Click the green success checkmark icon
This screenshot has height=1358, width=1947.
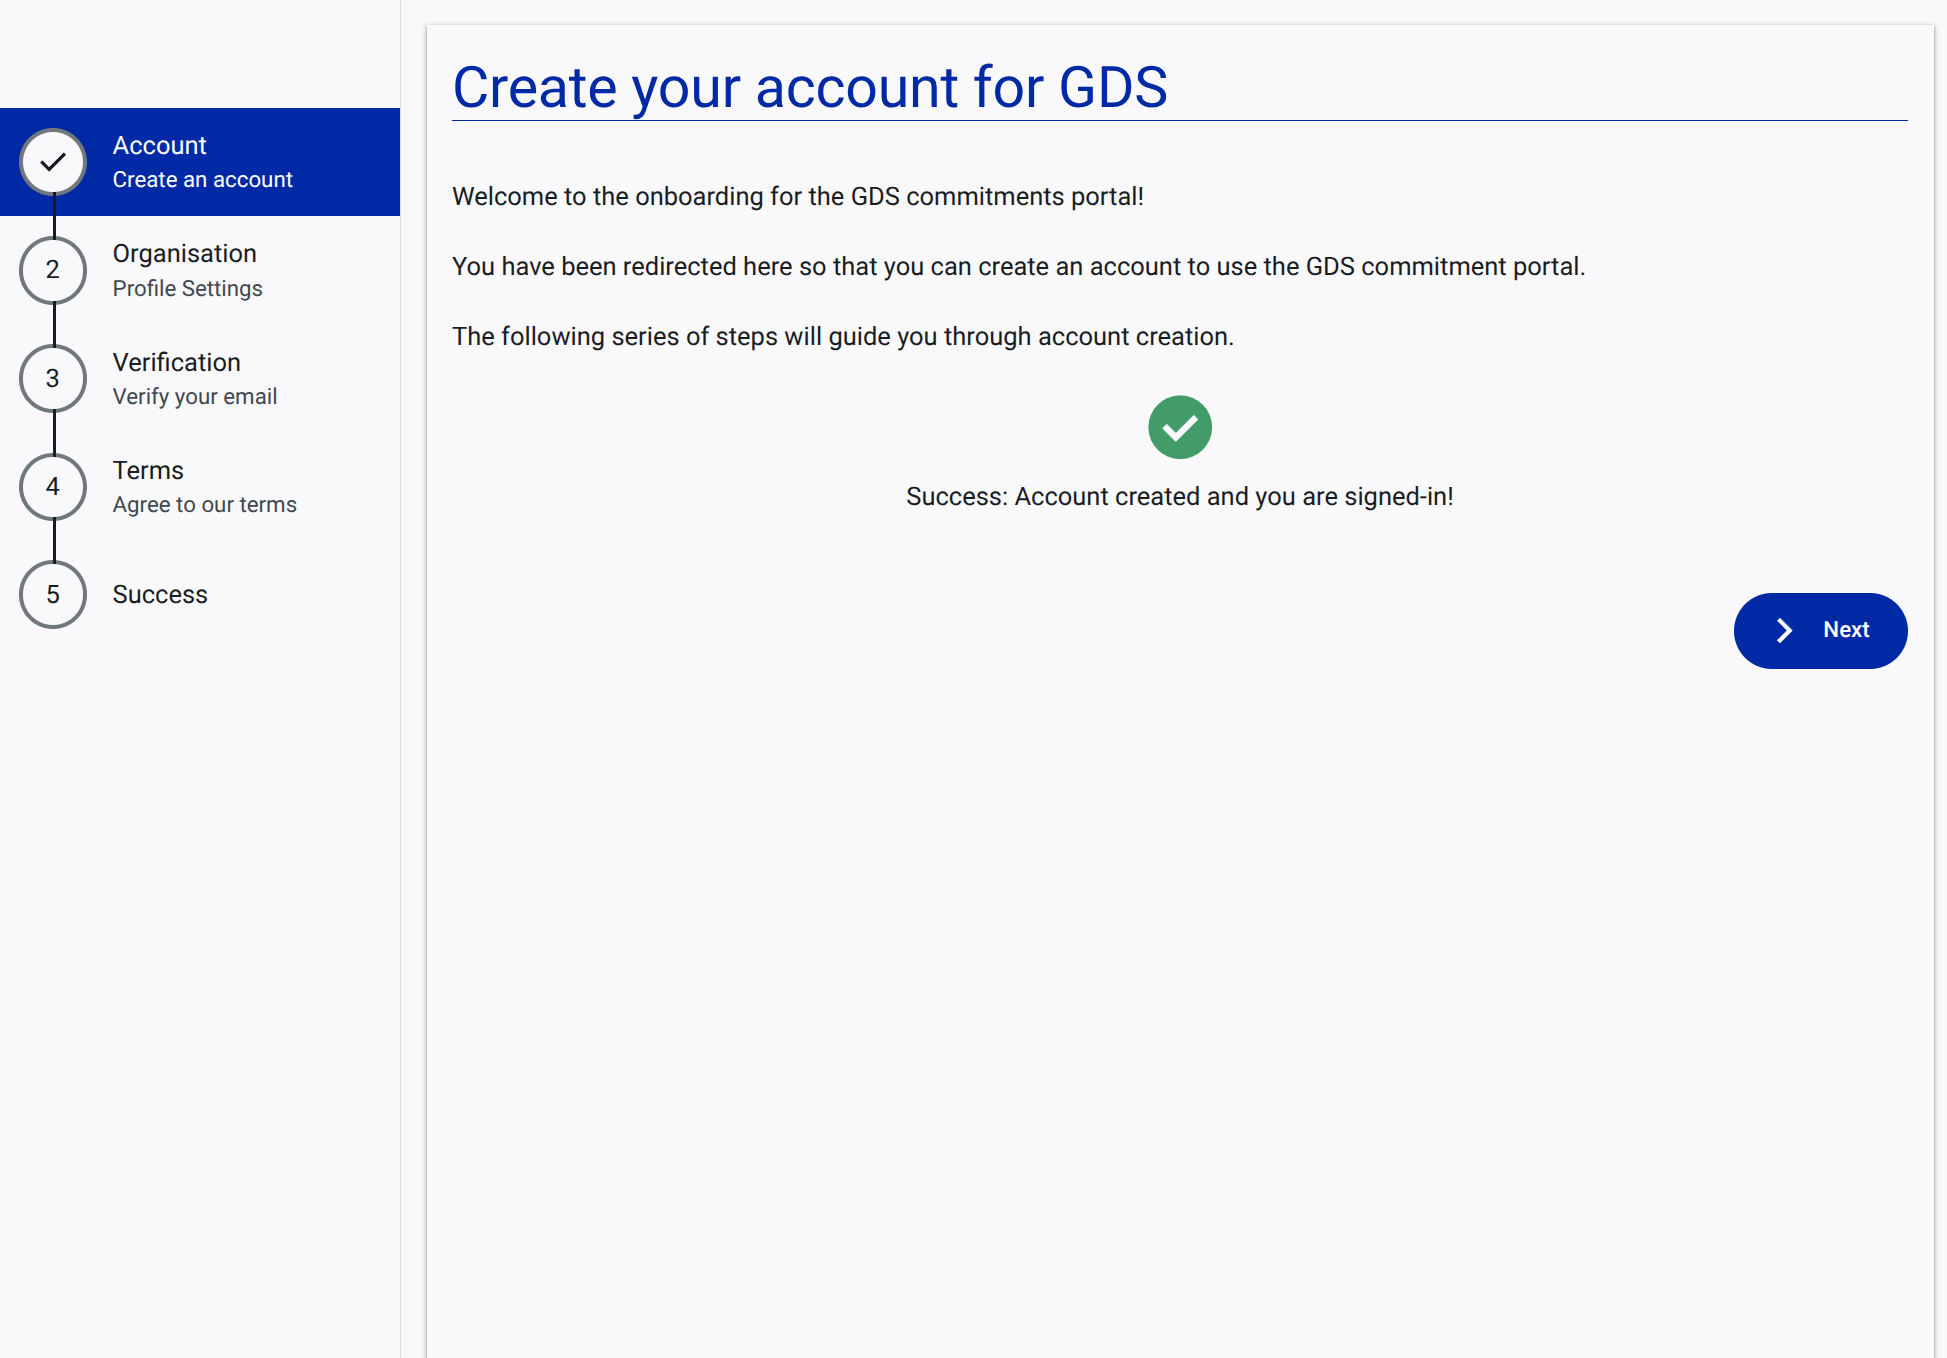[x=1179, y=427]
